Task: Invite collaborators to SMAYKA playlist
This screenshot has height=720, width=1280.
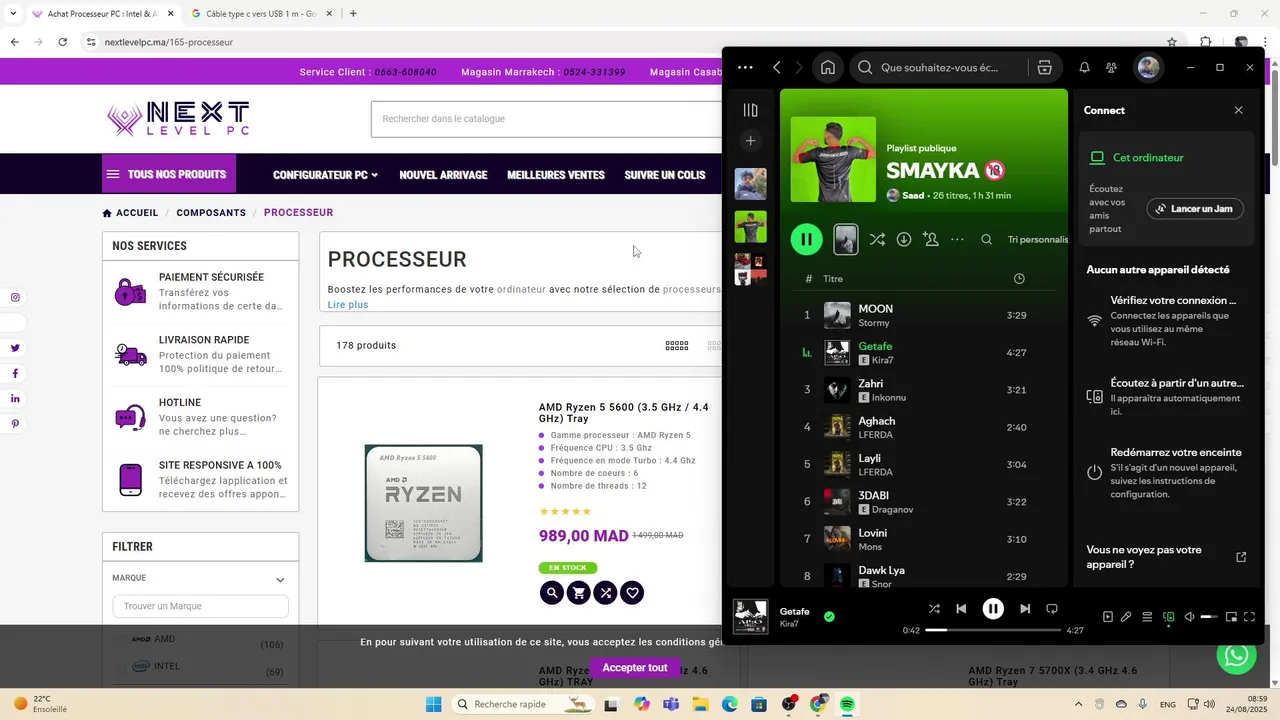Action: (x=931, y=239)
